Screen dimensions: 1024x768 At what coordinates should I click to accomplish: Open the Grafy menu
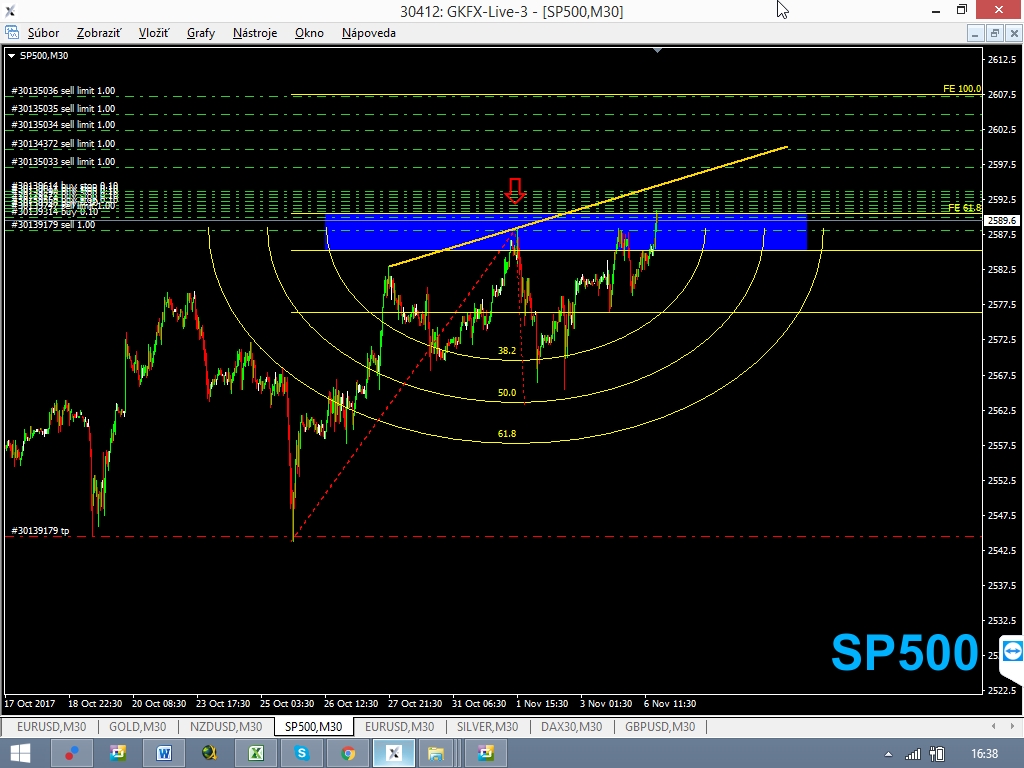point(200,33)
